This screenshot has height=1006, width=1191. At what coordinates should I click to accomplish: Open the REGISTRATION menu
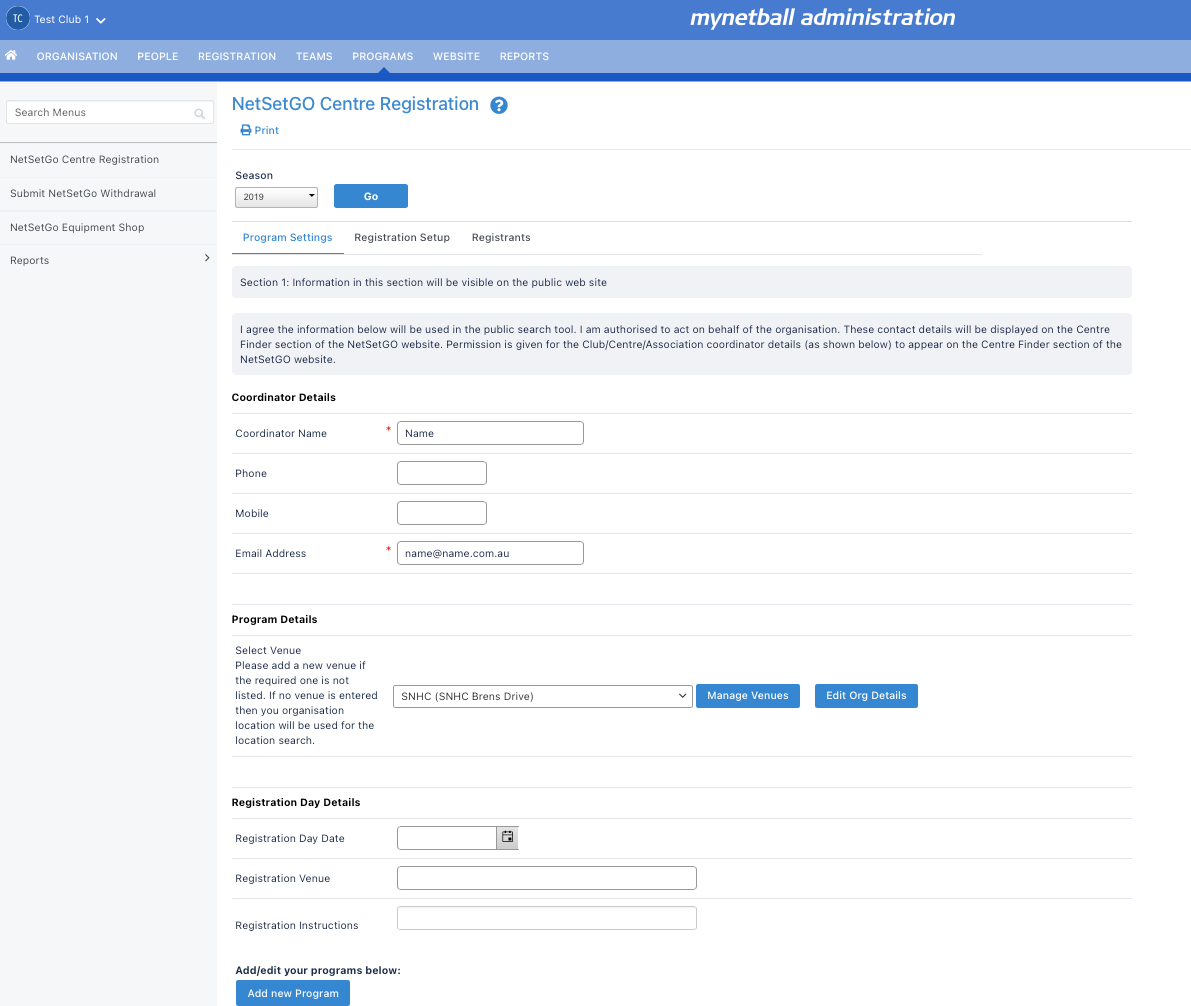[237, 56]
